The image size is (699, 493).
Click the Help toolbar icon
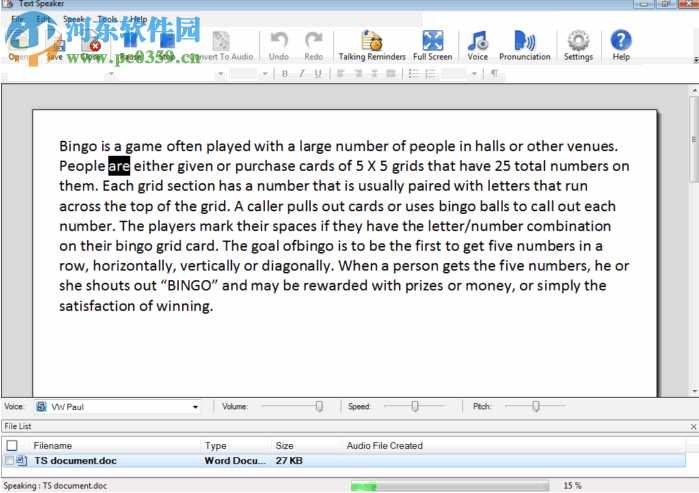pyautogui.click(x=621, y=45)
